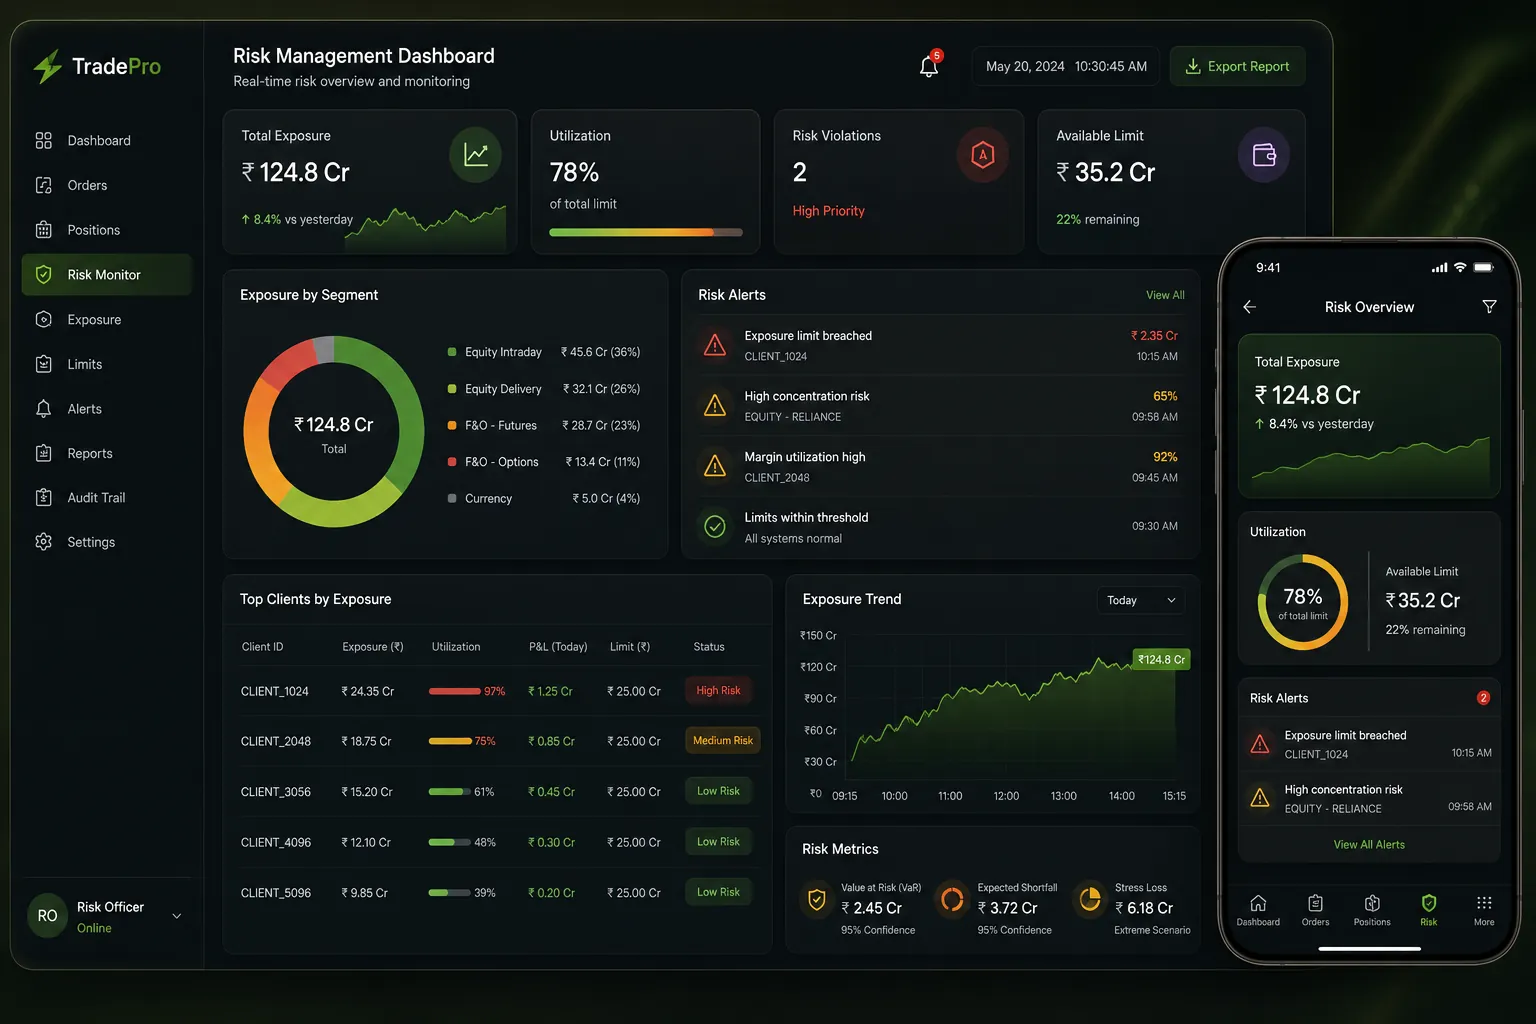The height and width of the screenshot is (1024, 1536).
Task: Open the notification bell icon
Action: [929, 66]
